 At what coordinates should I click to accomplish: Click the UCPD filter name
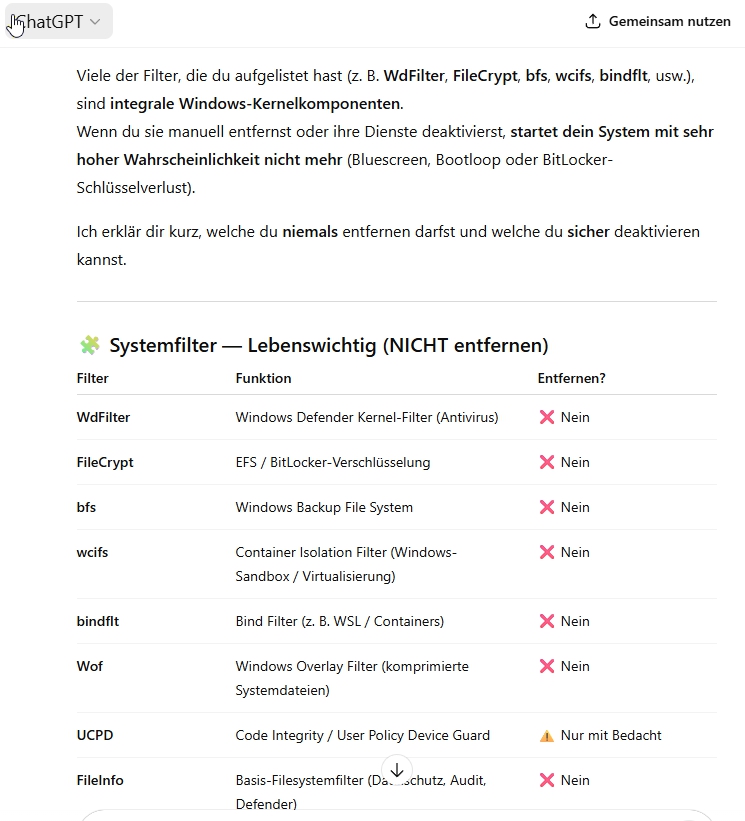[95, 735]
